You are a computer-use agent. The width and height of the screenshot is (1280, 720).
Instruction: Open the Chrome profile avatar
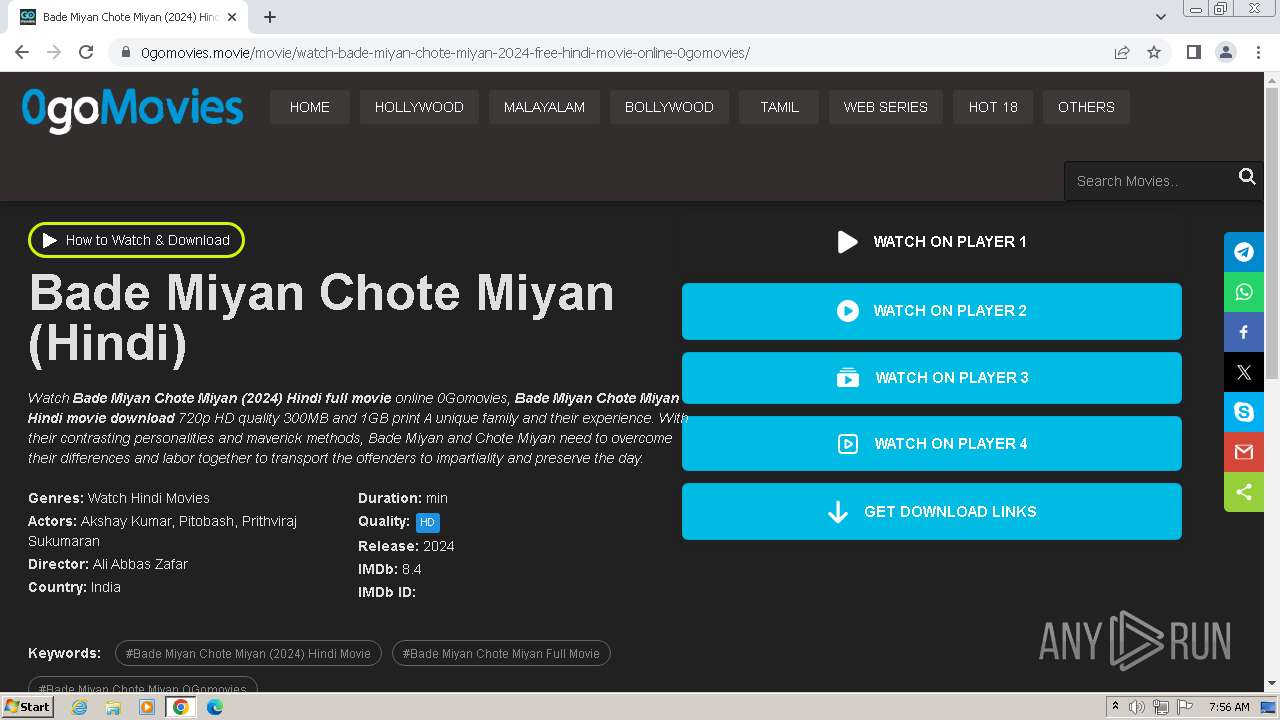[1226, 52]
